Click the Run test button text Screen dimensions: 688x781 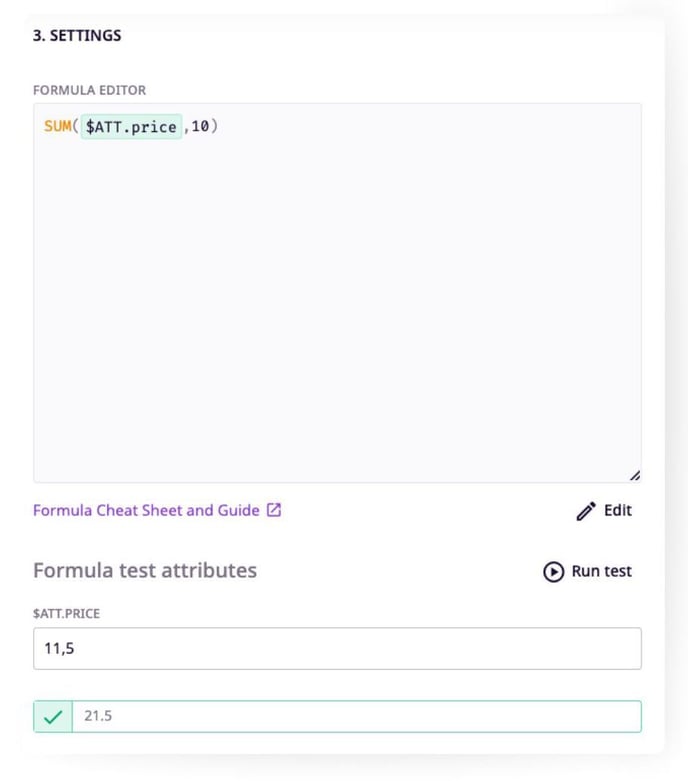point(601,571)
